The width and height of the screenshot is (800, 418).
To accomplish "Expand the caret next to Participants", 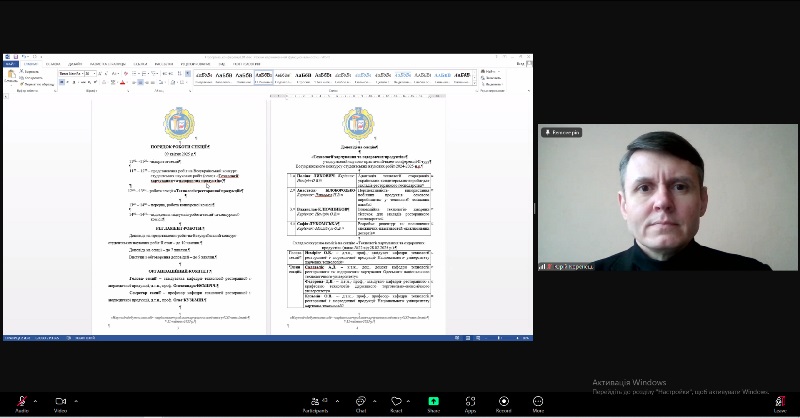I will [337, 401].
